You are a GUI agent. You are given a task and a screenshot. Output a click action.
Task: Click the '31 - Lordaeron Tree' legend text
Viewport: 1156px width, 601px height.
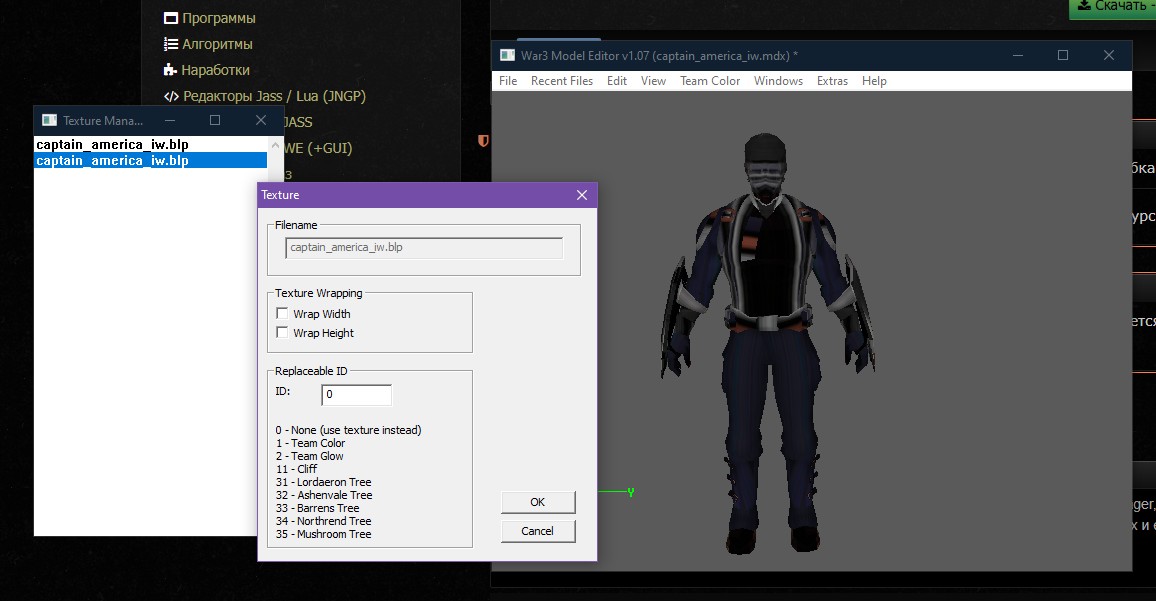(x=324, y=482)
